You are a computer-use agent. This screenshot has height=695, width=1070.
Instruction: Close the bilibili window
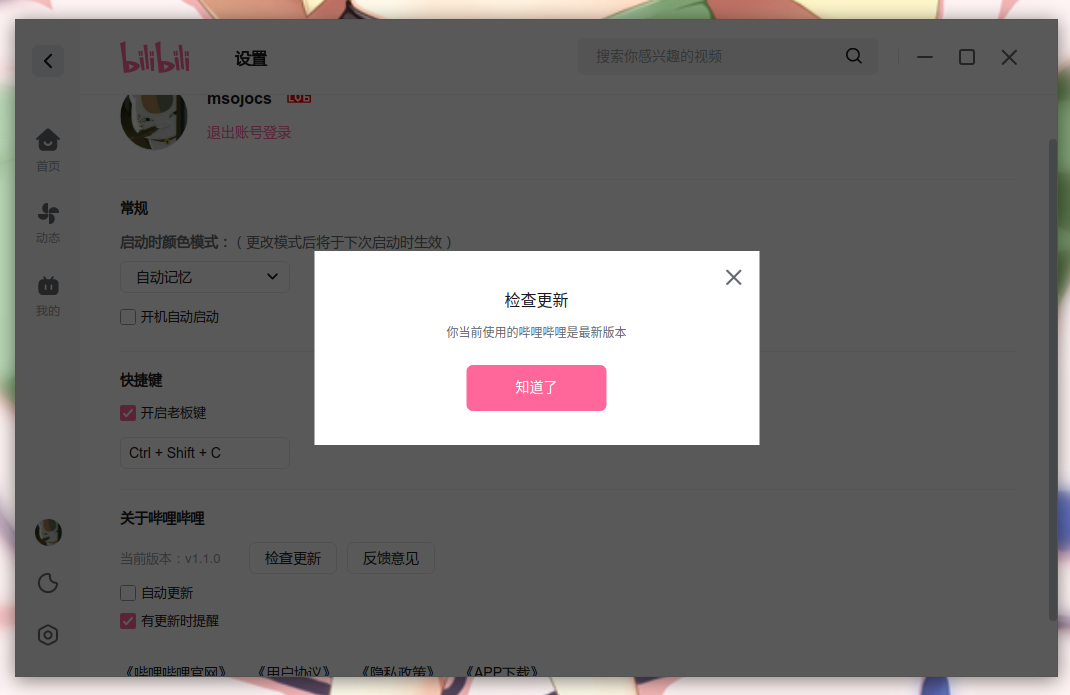[1009, 57]
